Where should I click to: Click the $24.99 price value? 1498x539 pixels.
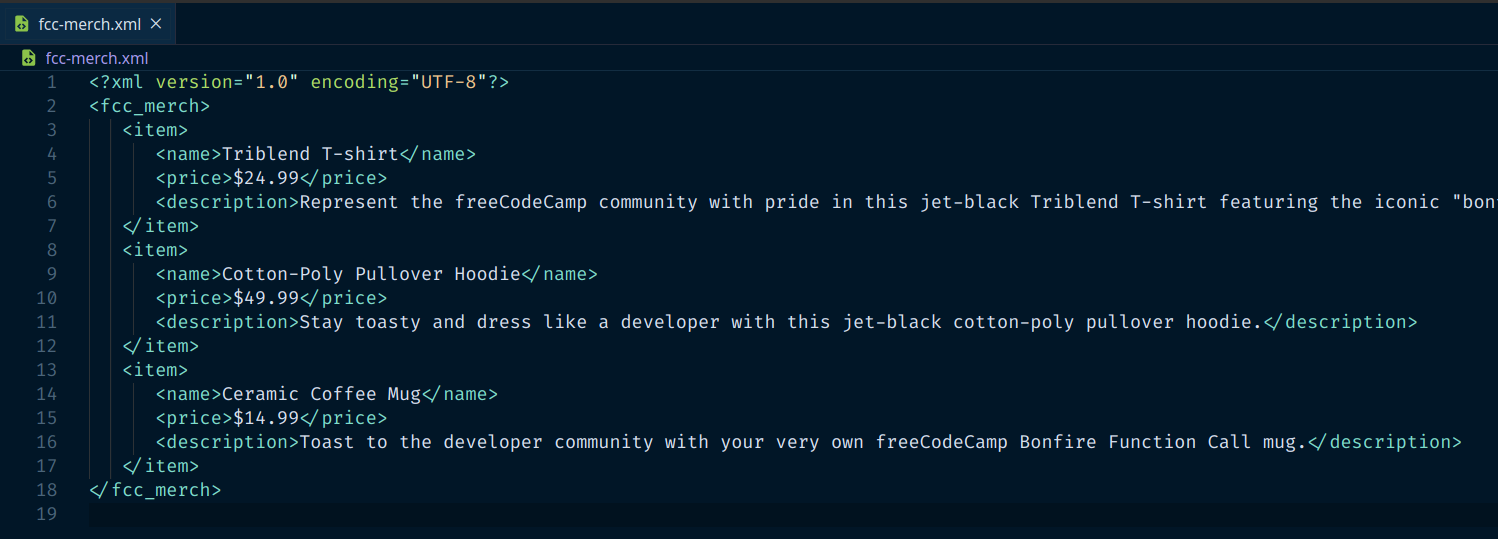[266, 178]
